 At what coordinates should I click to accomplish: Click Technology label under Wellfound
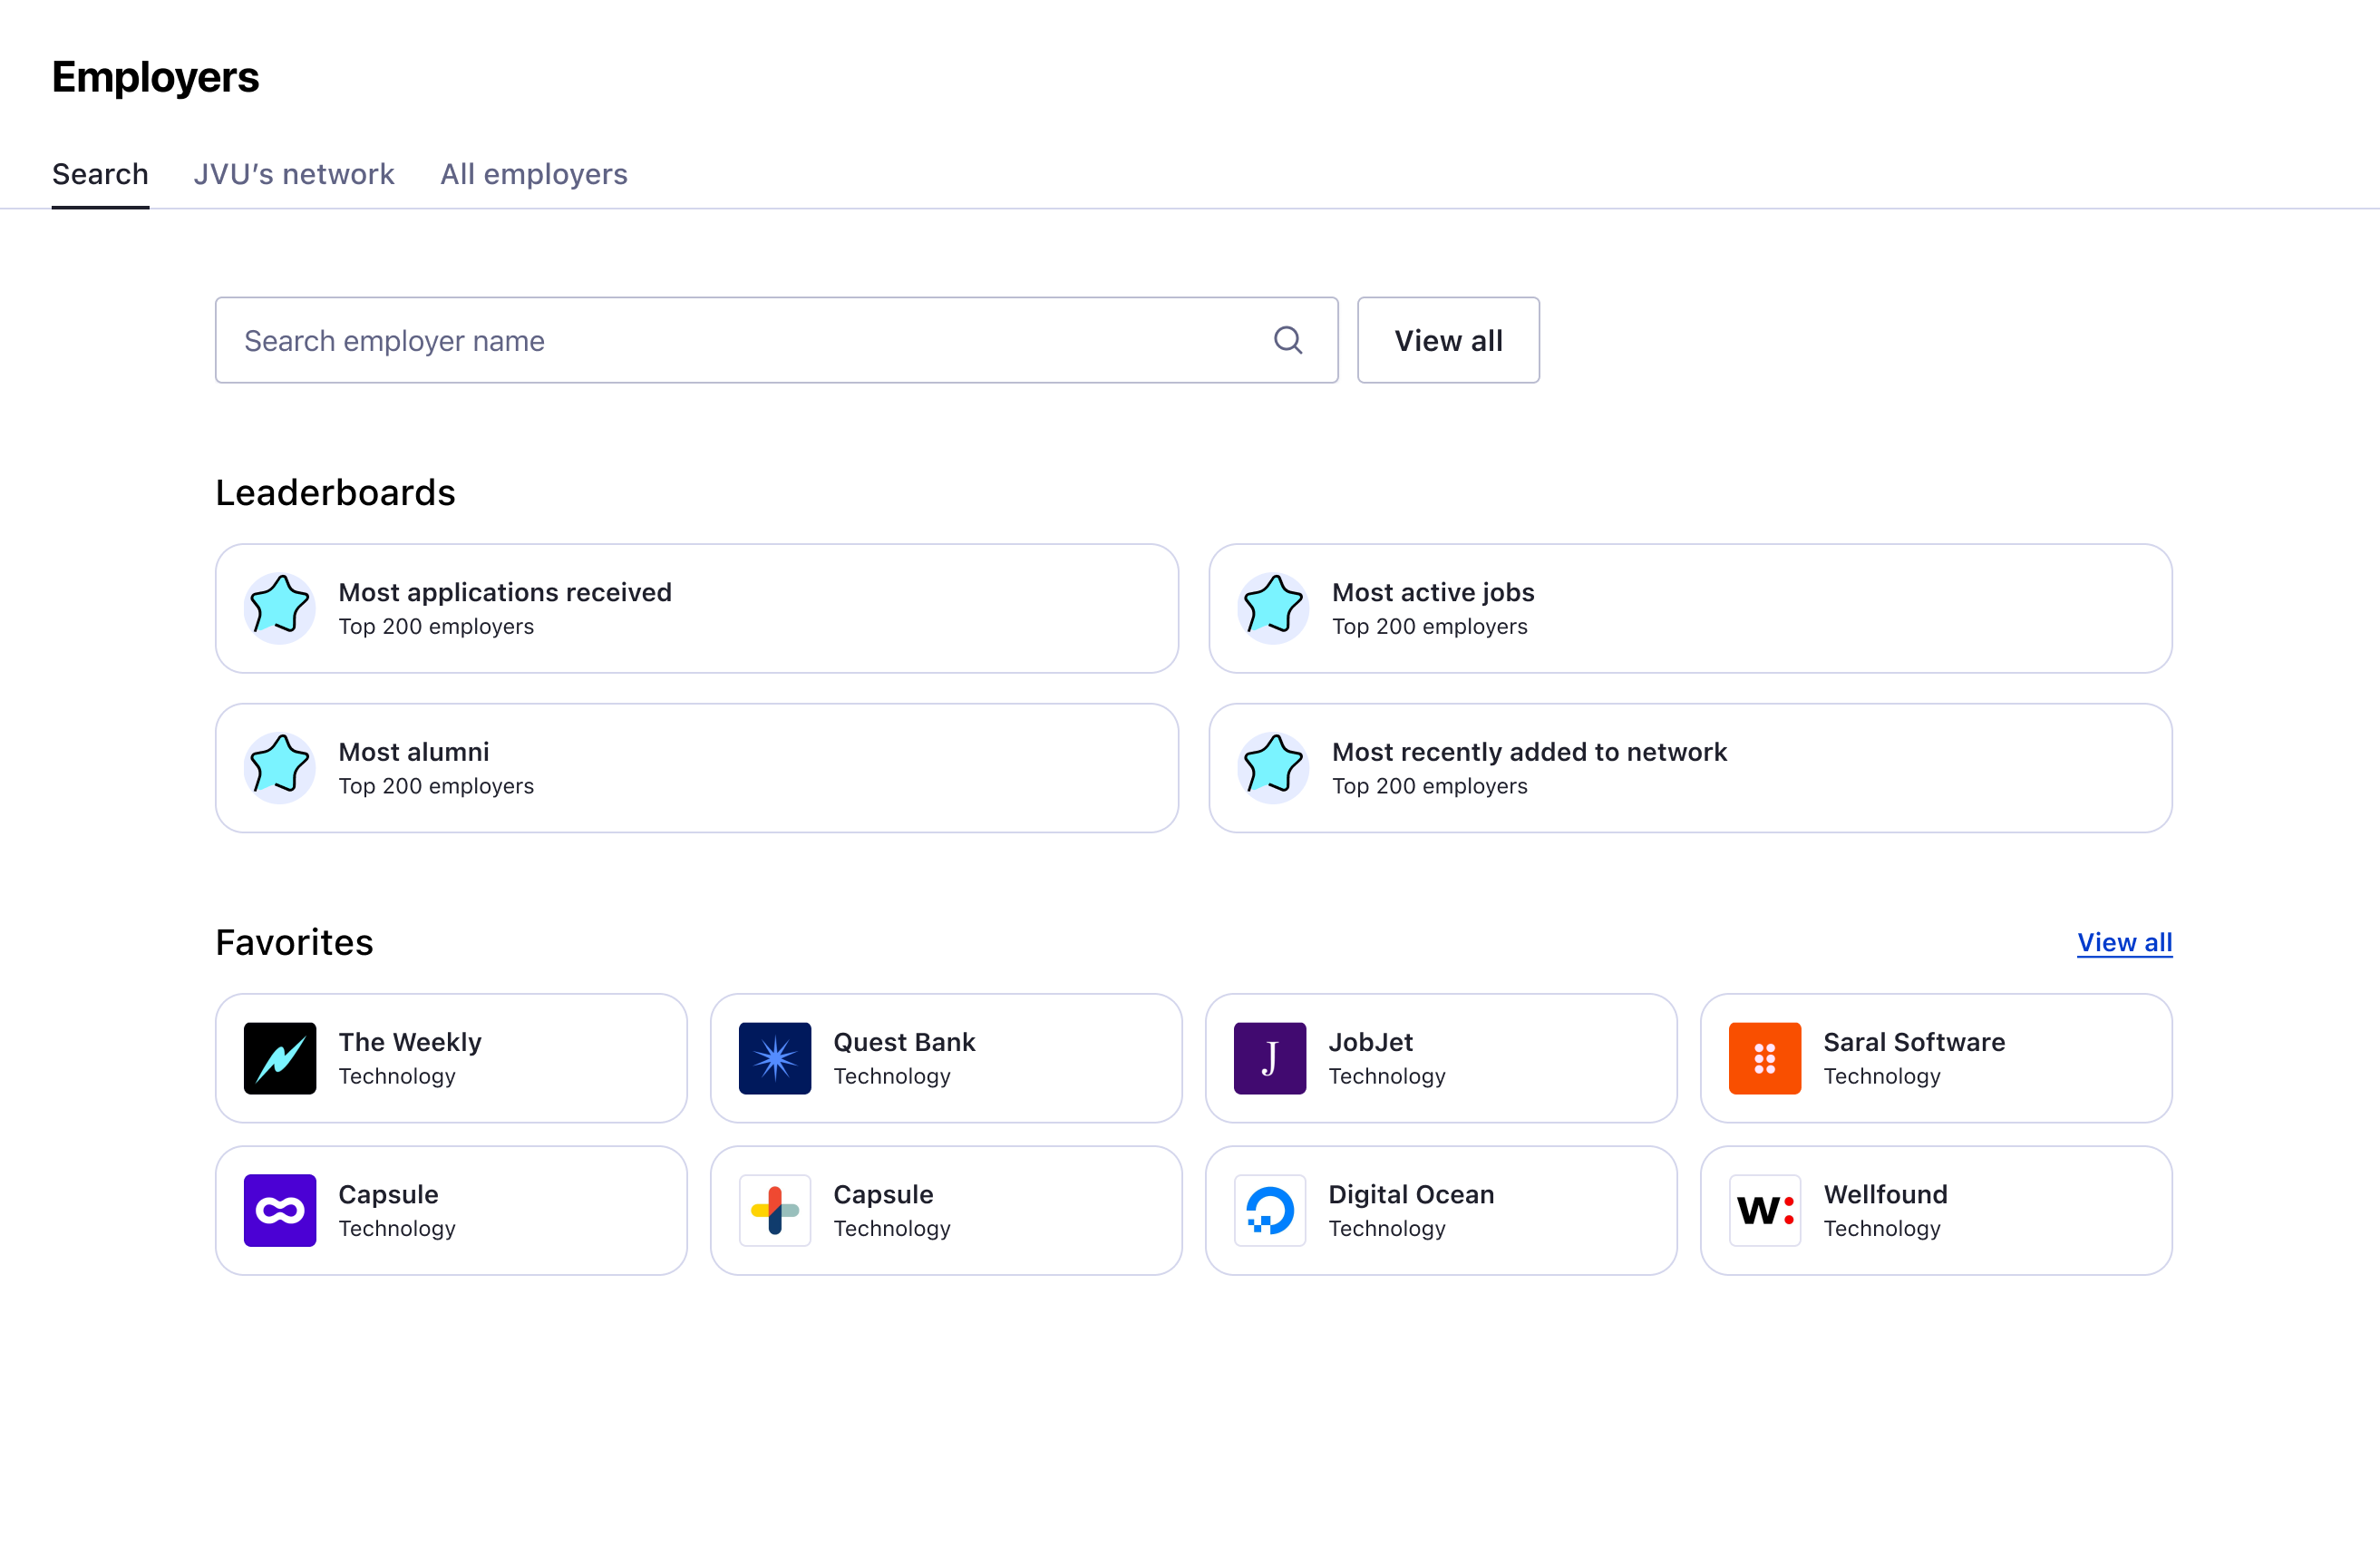pos(1882,1228)
